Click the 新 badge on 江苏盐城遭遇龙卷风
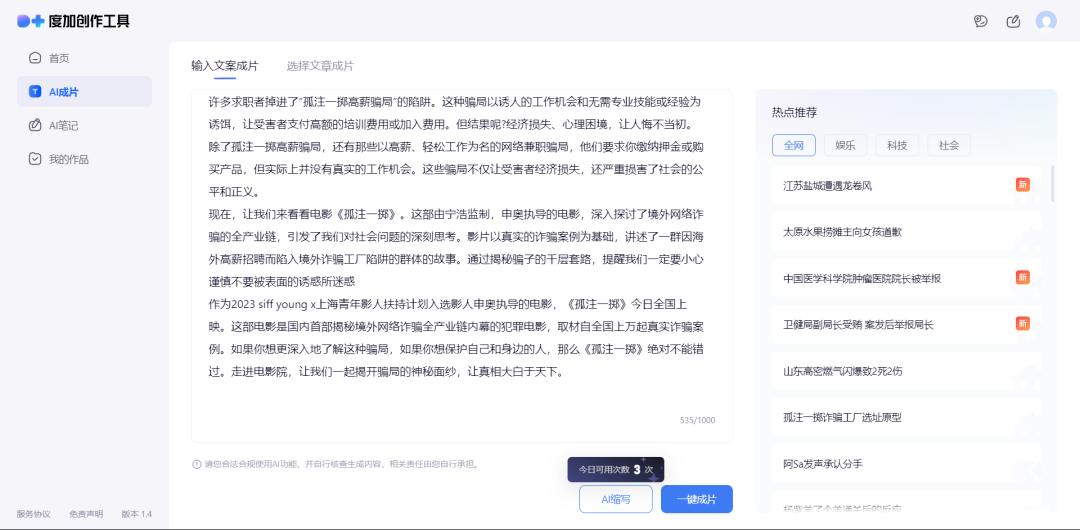 [1023, 185]
